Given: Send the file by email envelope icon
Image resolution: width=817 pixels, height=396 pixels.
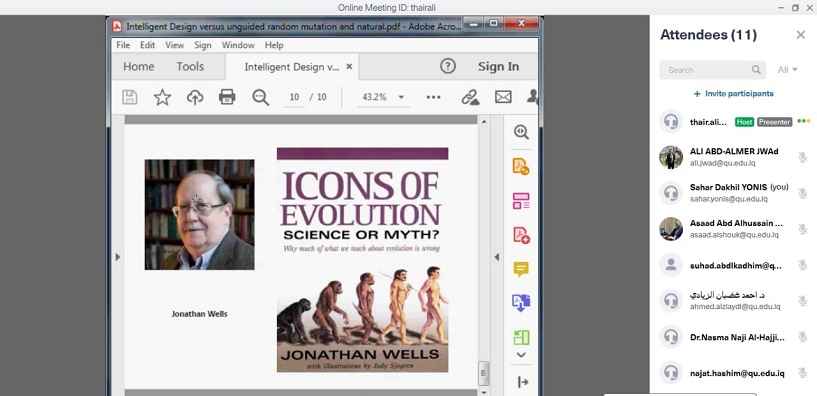Looking at the screenshot, I should click(x=503, y=97).
